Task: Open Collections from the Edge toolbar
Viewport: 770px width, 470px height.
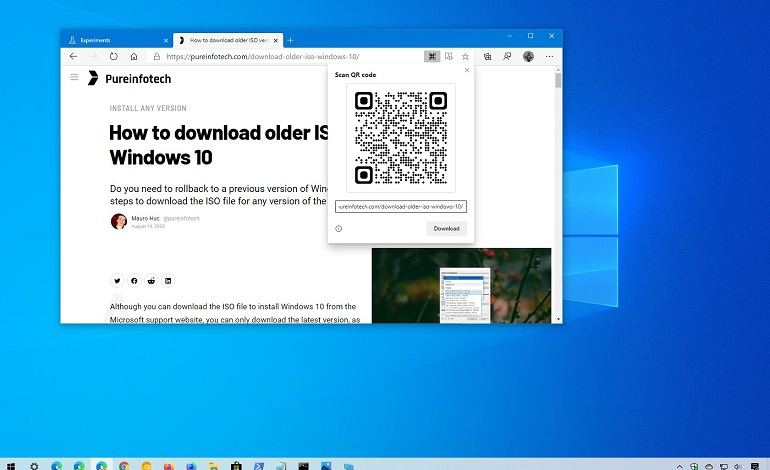Action: pos(487,56)
